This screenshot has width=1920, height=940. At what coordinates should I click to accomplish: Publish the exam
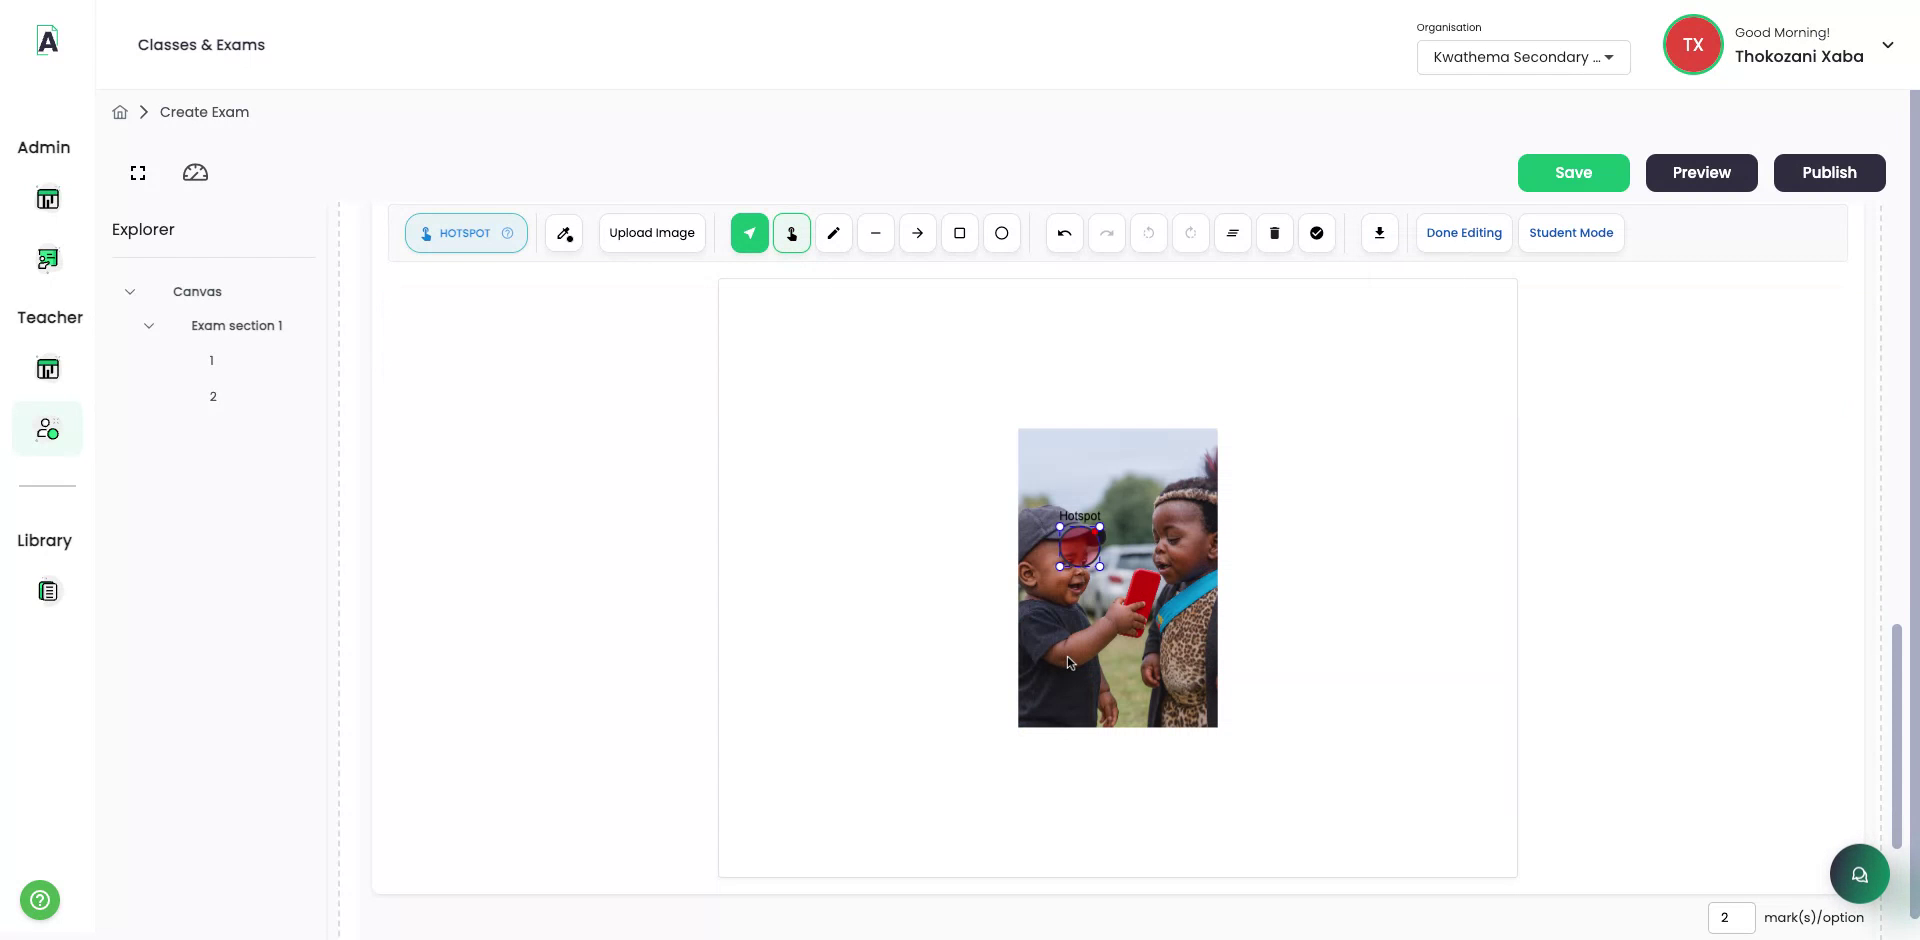(1828, 172)
